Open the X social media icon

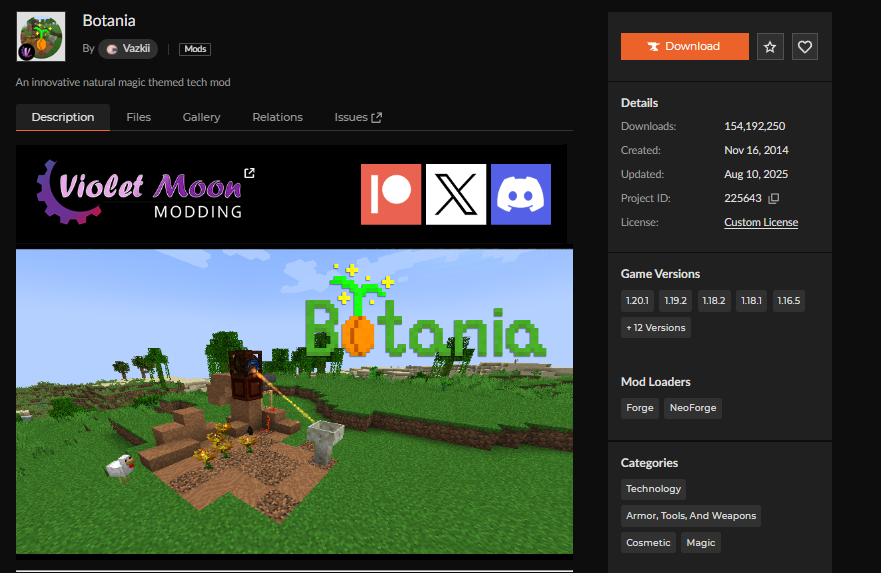pos(456,194)
